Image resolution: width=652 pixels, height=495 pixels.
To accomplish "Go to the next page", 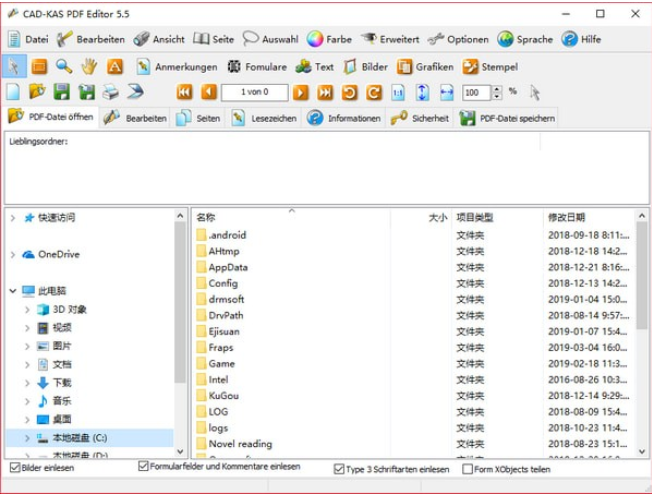I will click(301, 92).
